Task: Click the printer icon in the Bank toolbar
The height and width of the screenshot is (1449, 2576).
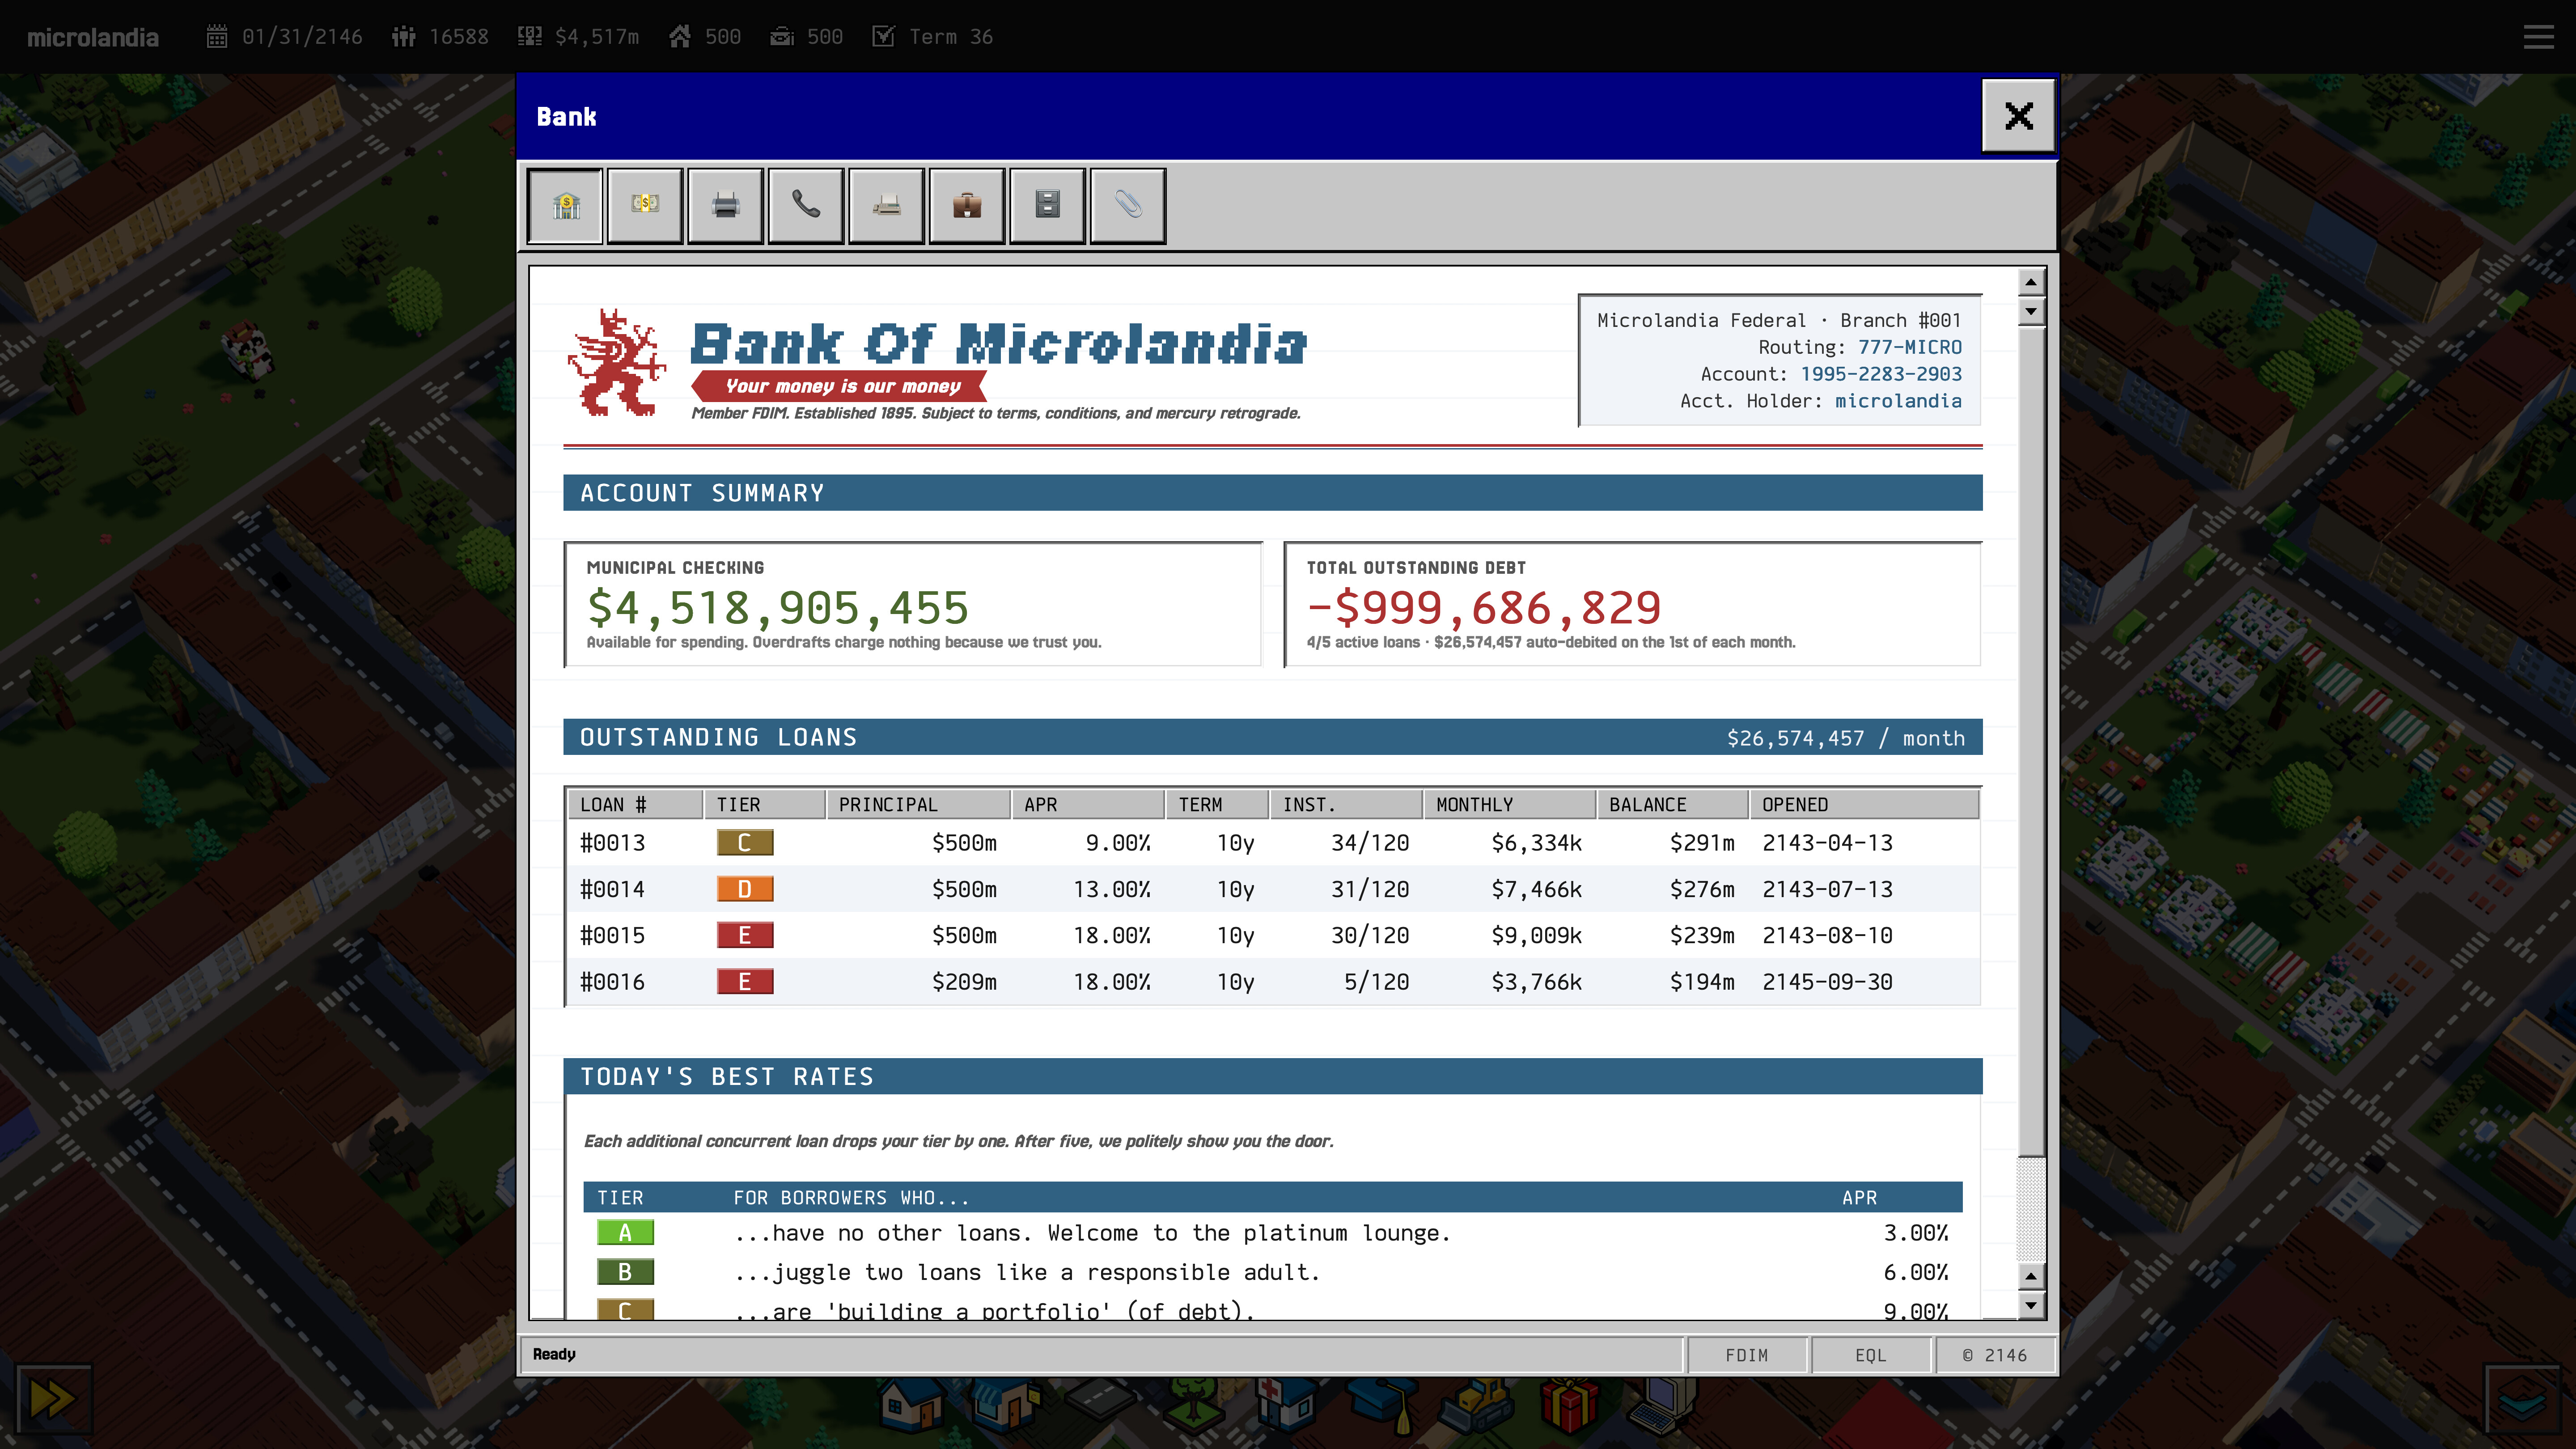Action: pos(726,206)
